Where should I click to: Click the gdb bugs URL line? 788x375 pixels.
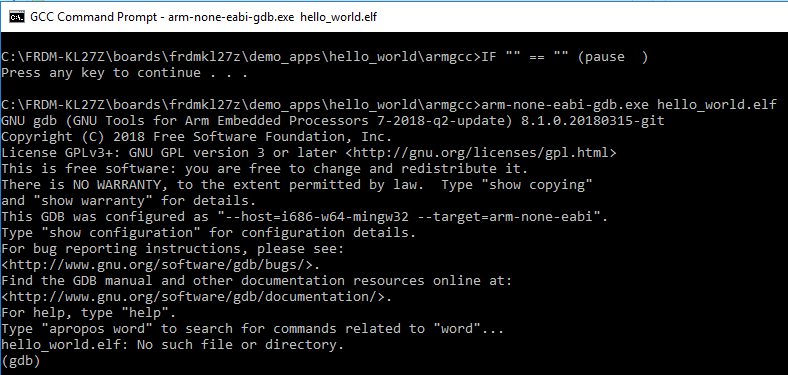point(161,265)
